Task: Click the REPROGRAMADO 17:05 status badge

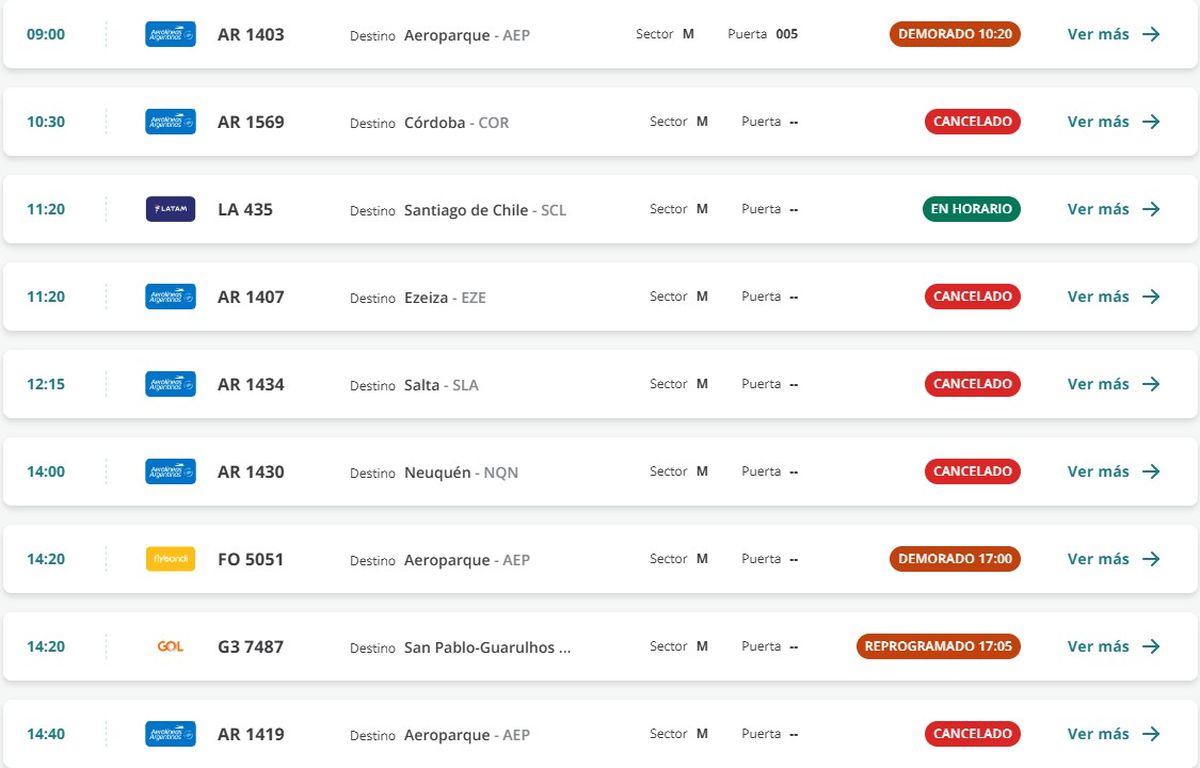Action: tap(938, 647)
